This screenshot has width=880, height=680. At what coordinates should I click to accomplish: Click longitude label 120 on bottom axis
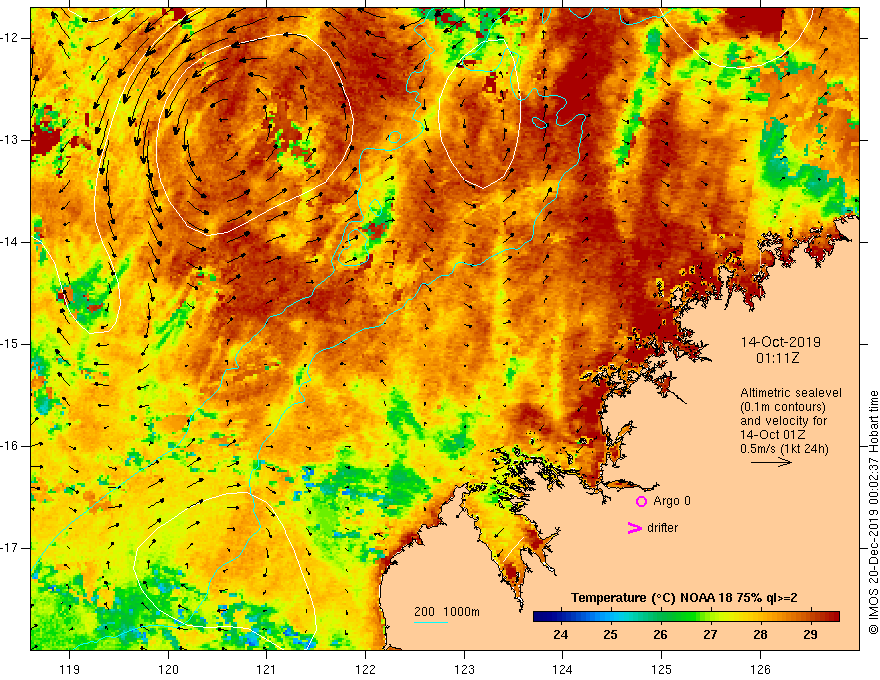[x=168, y=669]
